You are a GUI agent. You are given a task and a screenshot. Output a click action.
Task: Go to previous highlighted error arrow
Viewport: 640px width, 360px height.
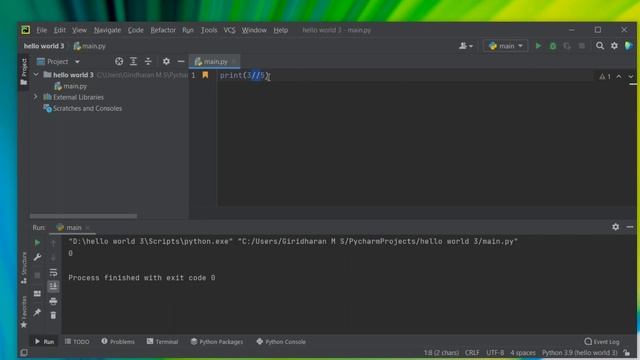click(x=619, y=76)
